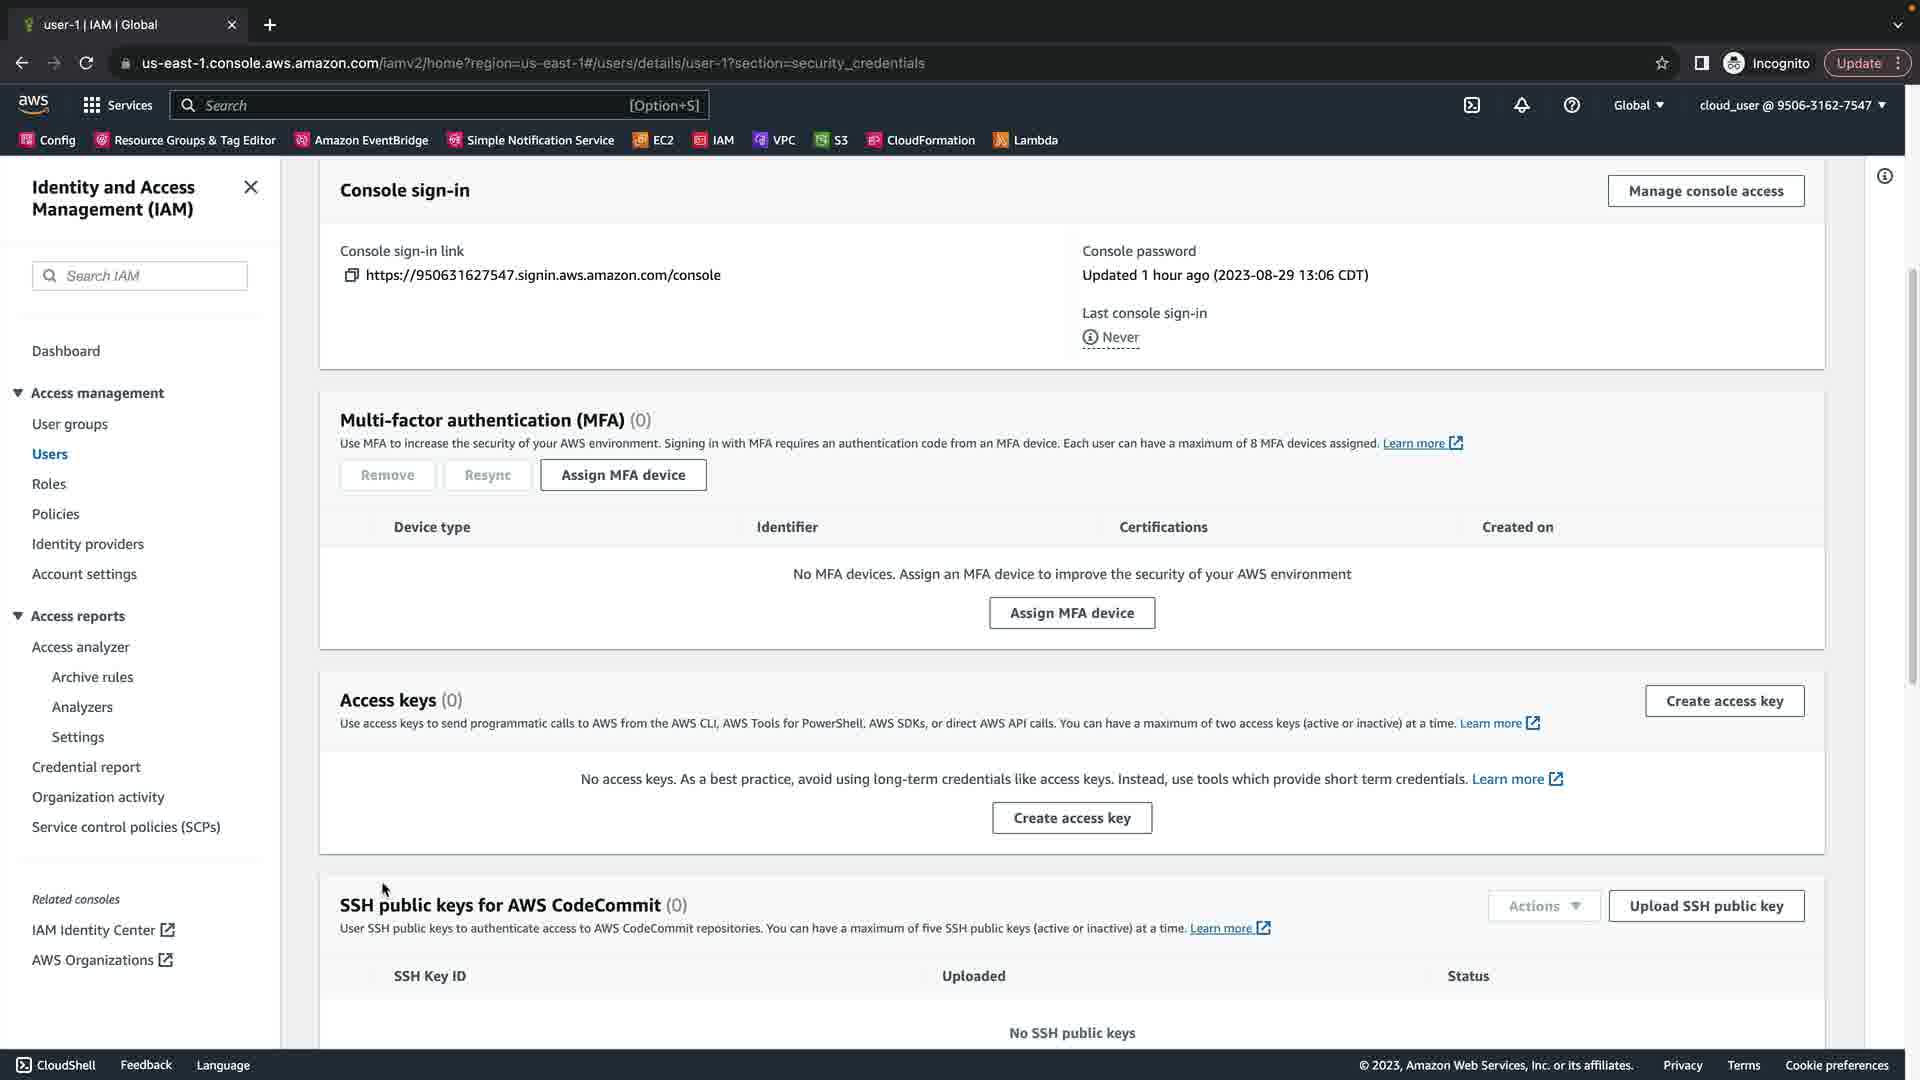Bookmark this page with the star icon
Image resolution: width=1920 pixels, height=1080 pixels.
point(1662,63)
